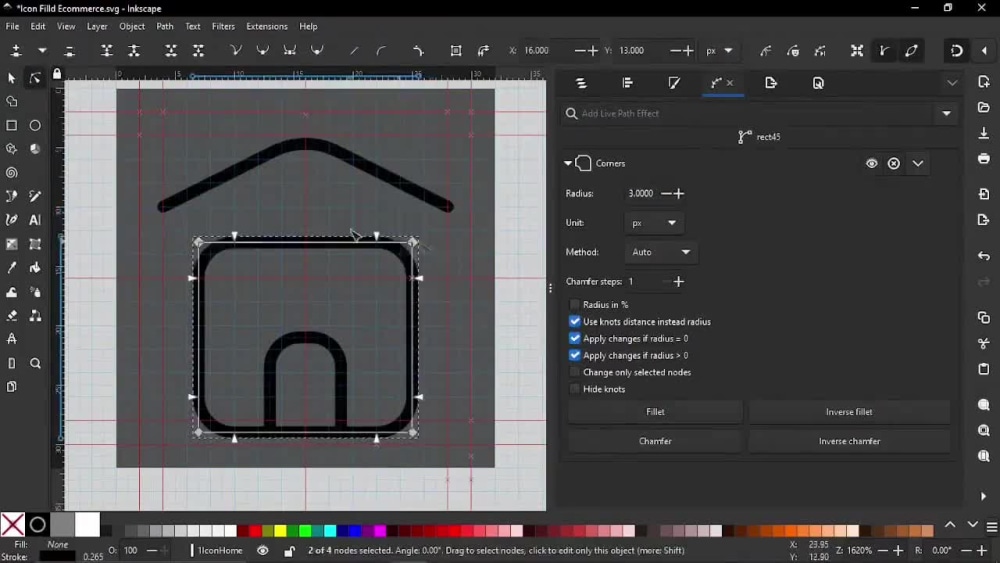Open the Path menu

pyautogui.click(x=165, y=26)
